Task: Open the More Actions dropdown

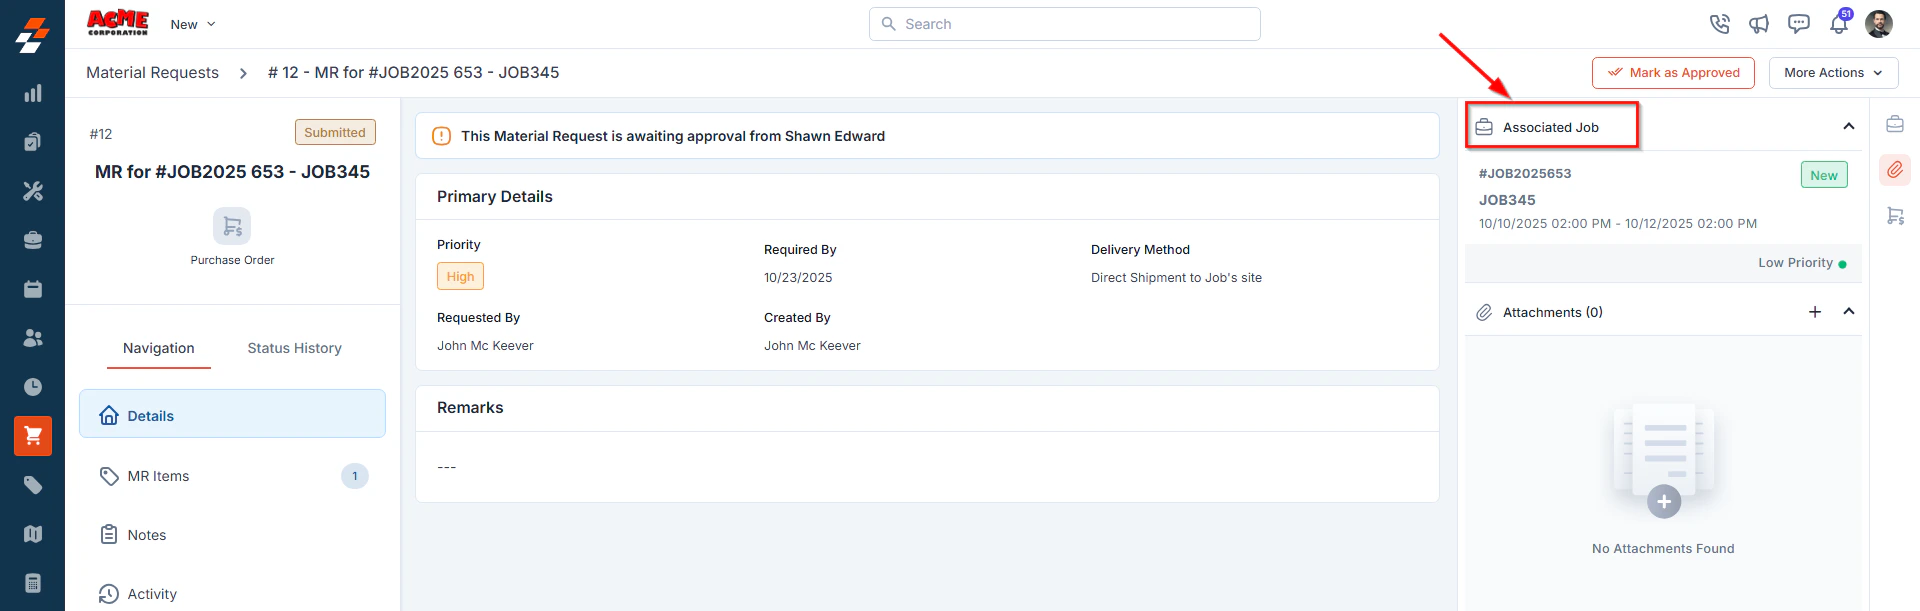Action: pyautogui.click(x=1833, y=73)
